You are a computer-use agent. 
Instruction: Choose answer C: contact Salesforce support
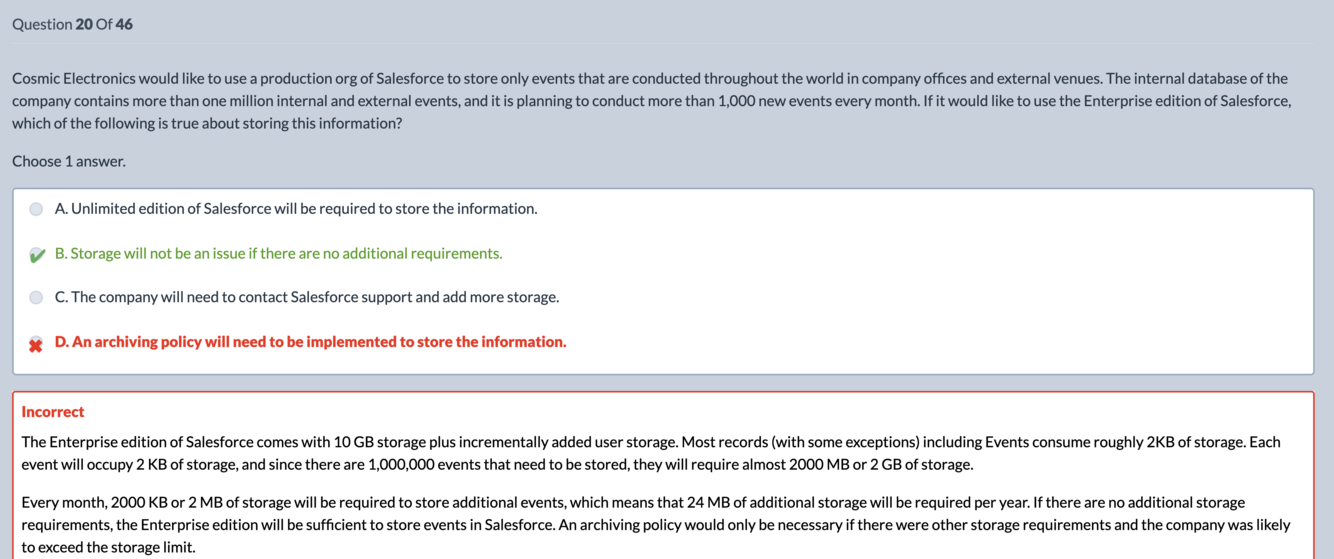[x=307, y=297]
